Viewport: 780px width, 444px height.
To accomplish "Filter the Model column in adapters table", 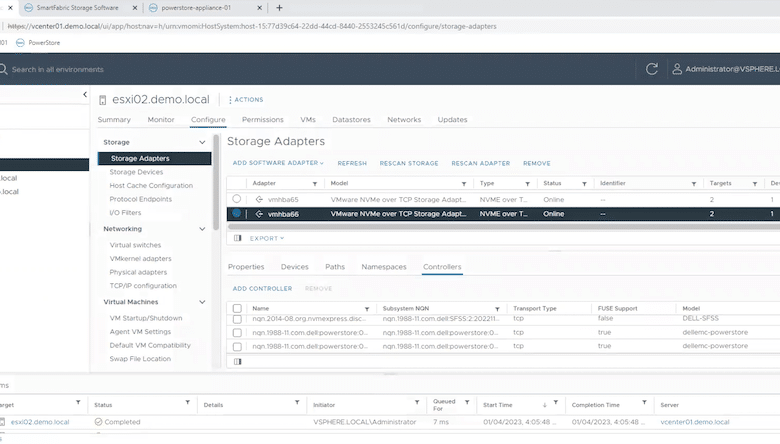I will pyautogui.click(x=464, y=184).
